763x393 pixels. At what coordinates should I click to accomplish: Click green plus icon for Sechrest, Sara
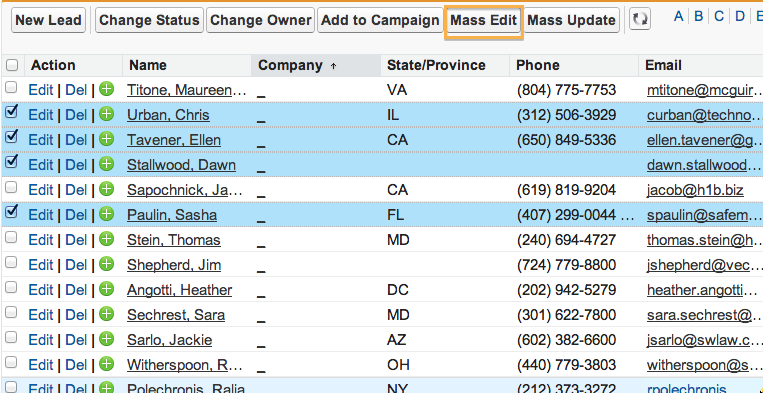click(107, 314)
